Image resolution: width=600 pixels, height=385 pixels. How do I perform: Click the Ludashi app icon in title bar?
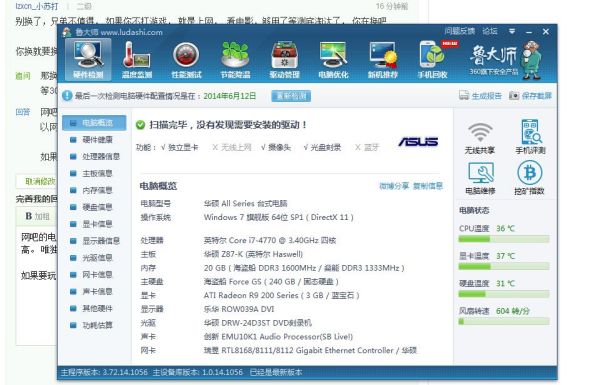coord(67,32)
